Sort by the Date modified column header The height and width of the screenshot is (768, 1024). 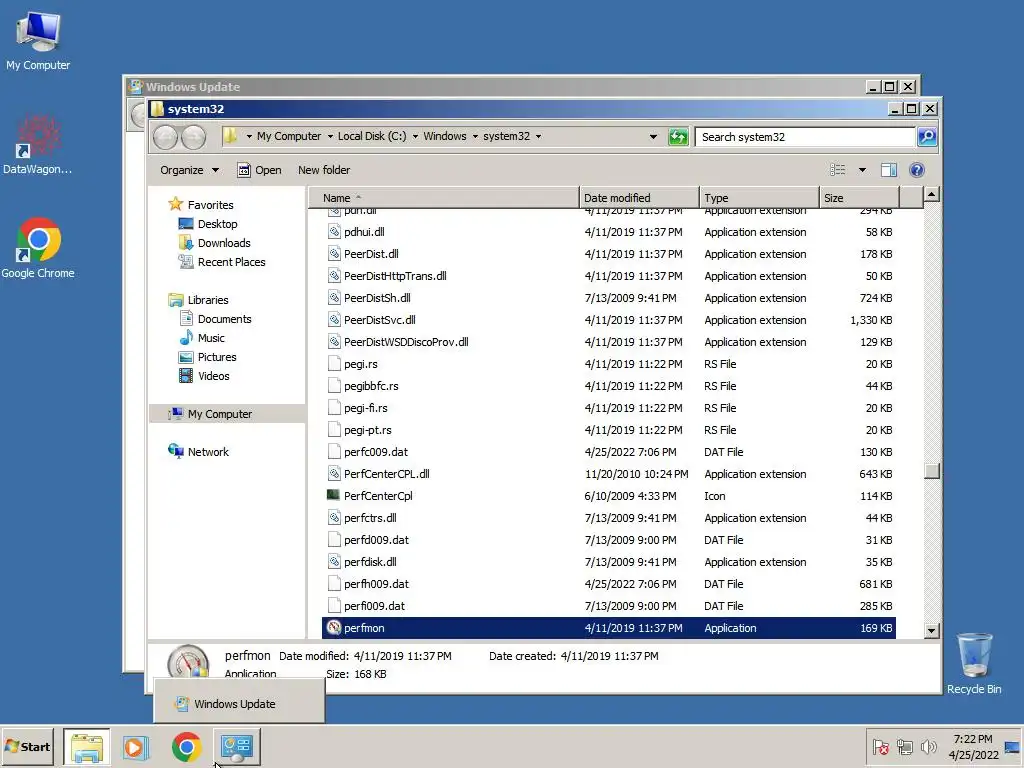click(x=639, y=197)
